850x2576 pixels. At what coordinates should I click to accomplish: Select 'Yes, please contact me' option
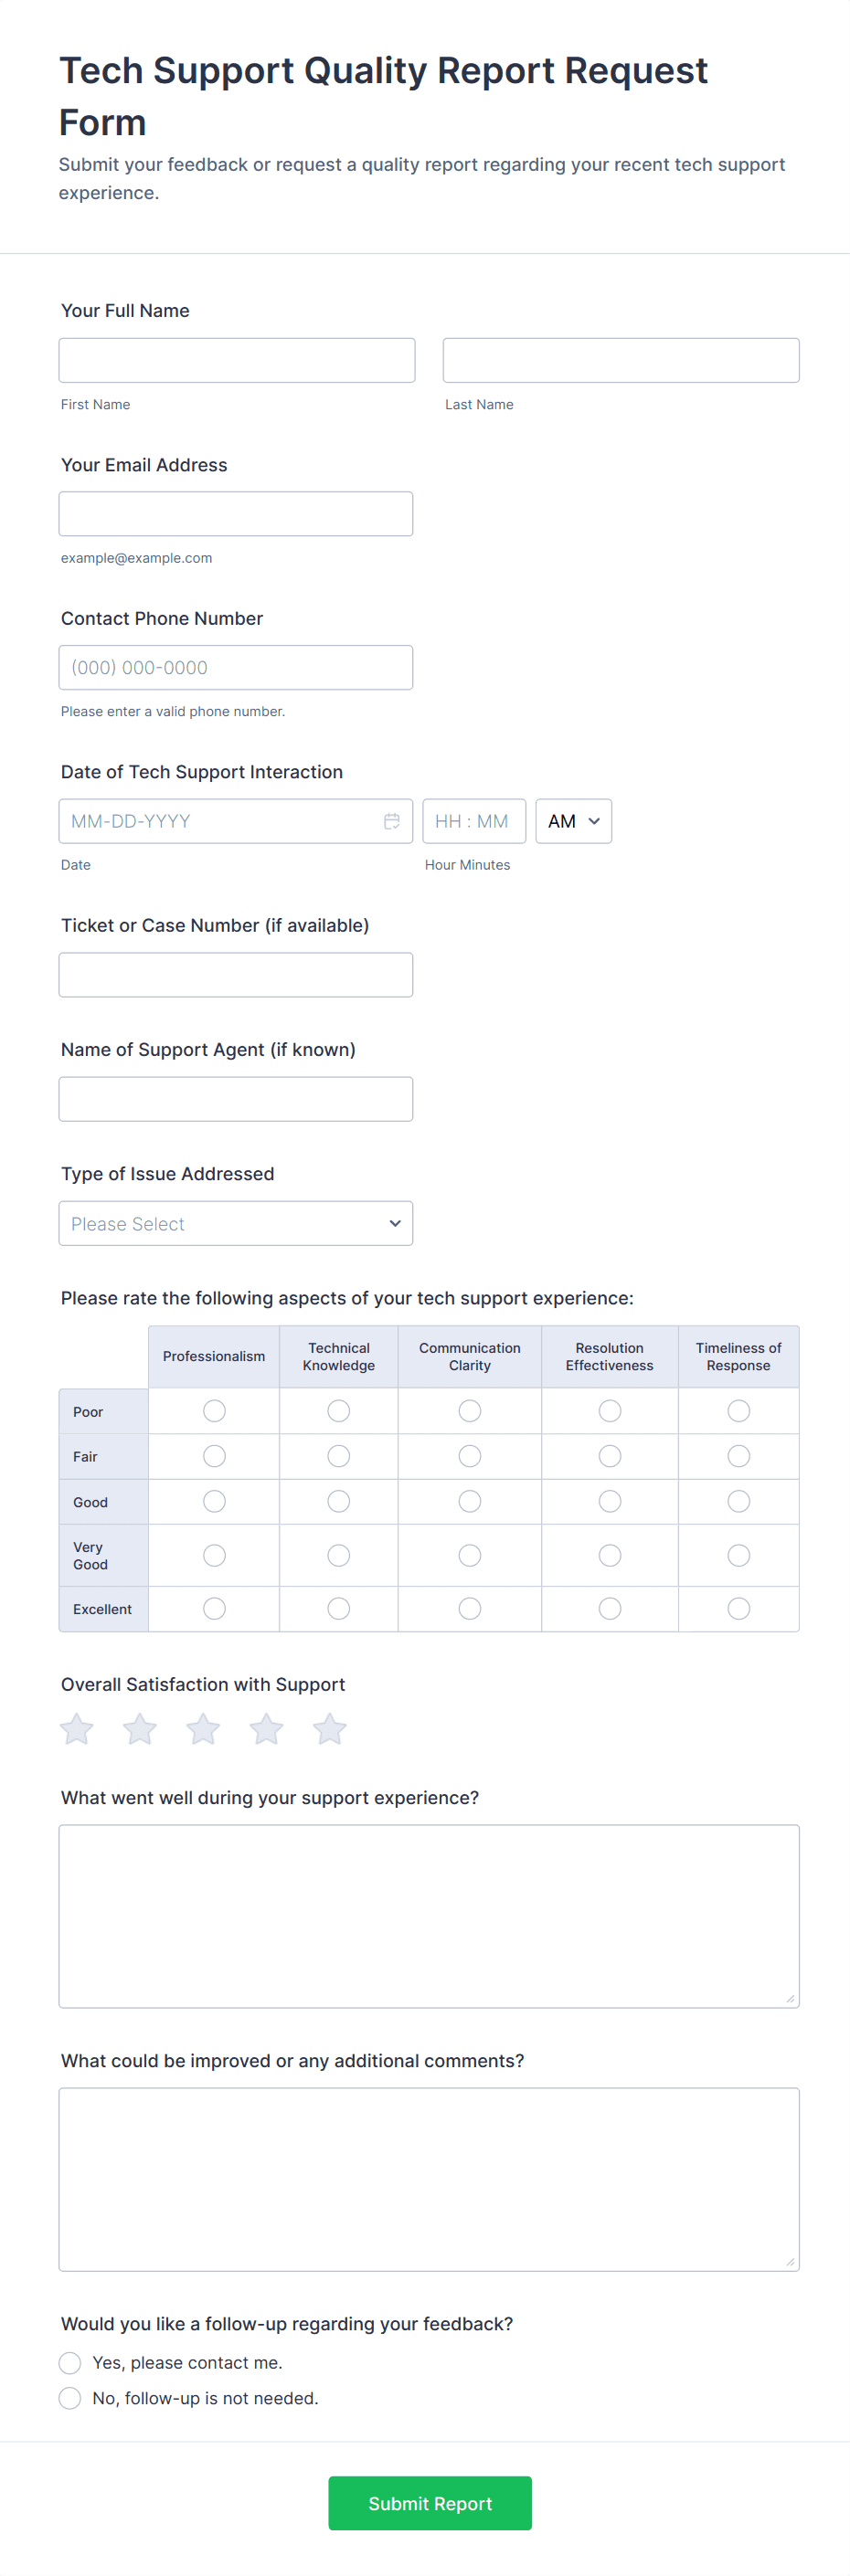click(70, 2362)
